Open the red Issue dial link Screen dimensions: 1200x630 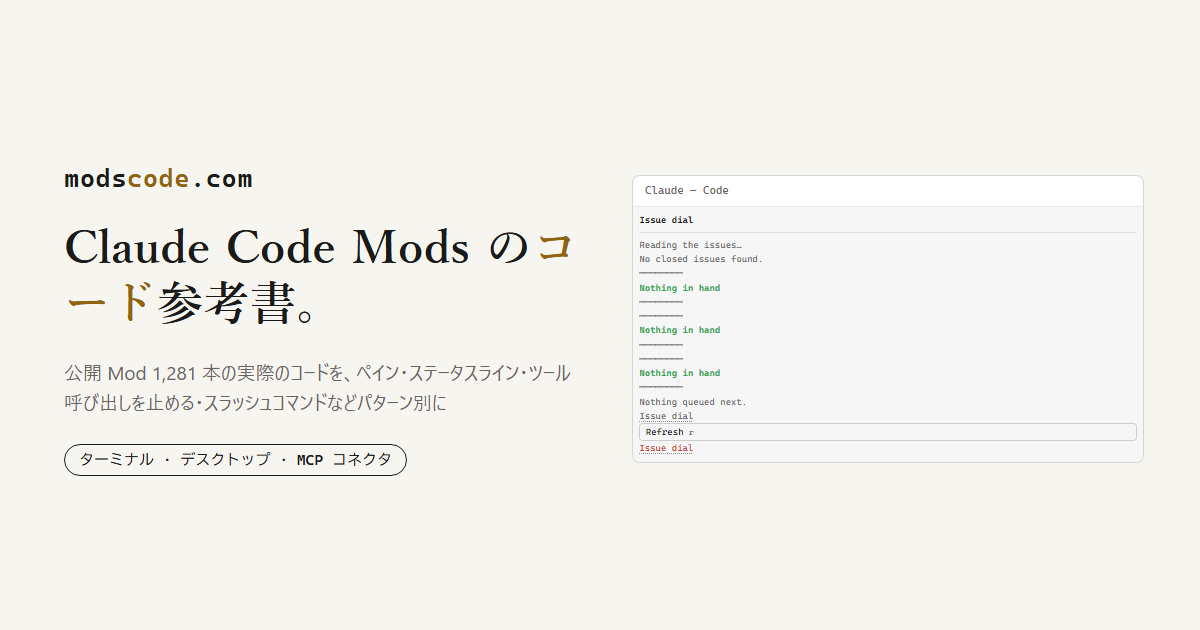pos(666,448)
